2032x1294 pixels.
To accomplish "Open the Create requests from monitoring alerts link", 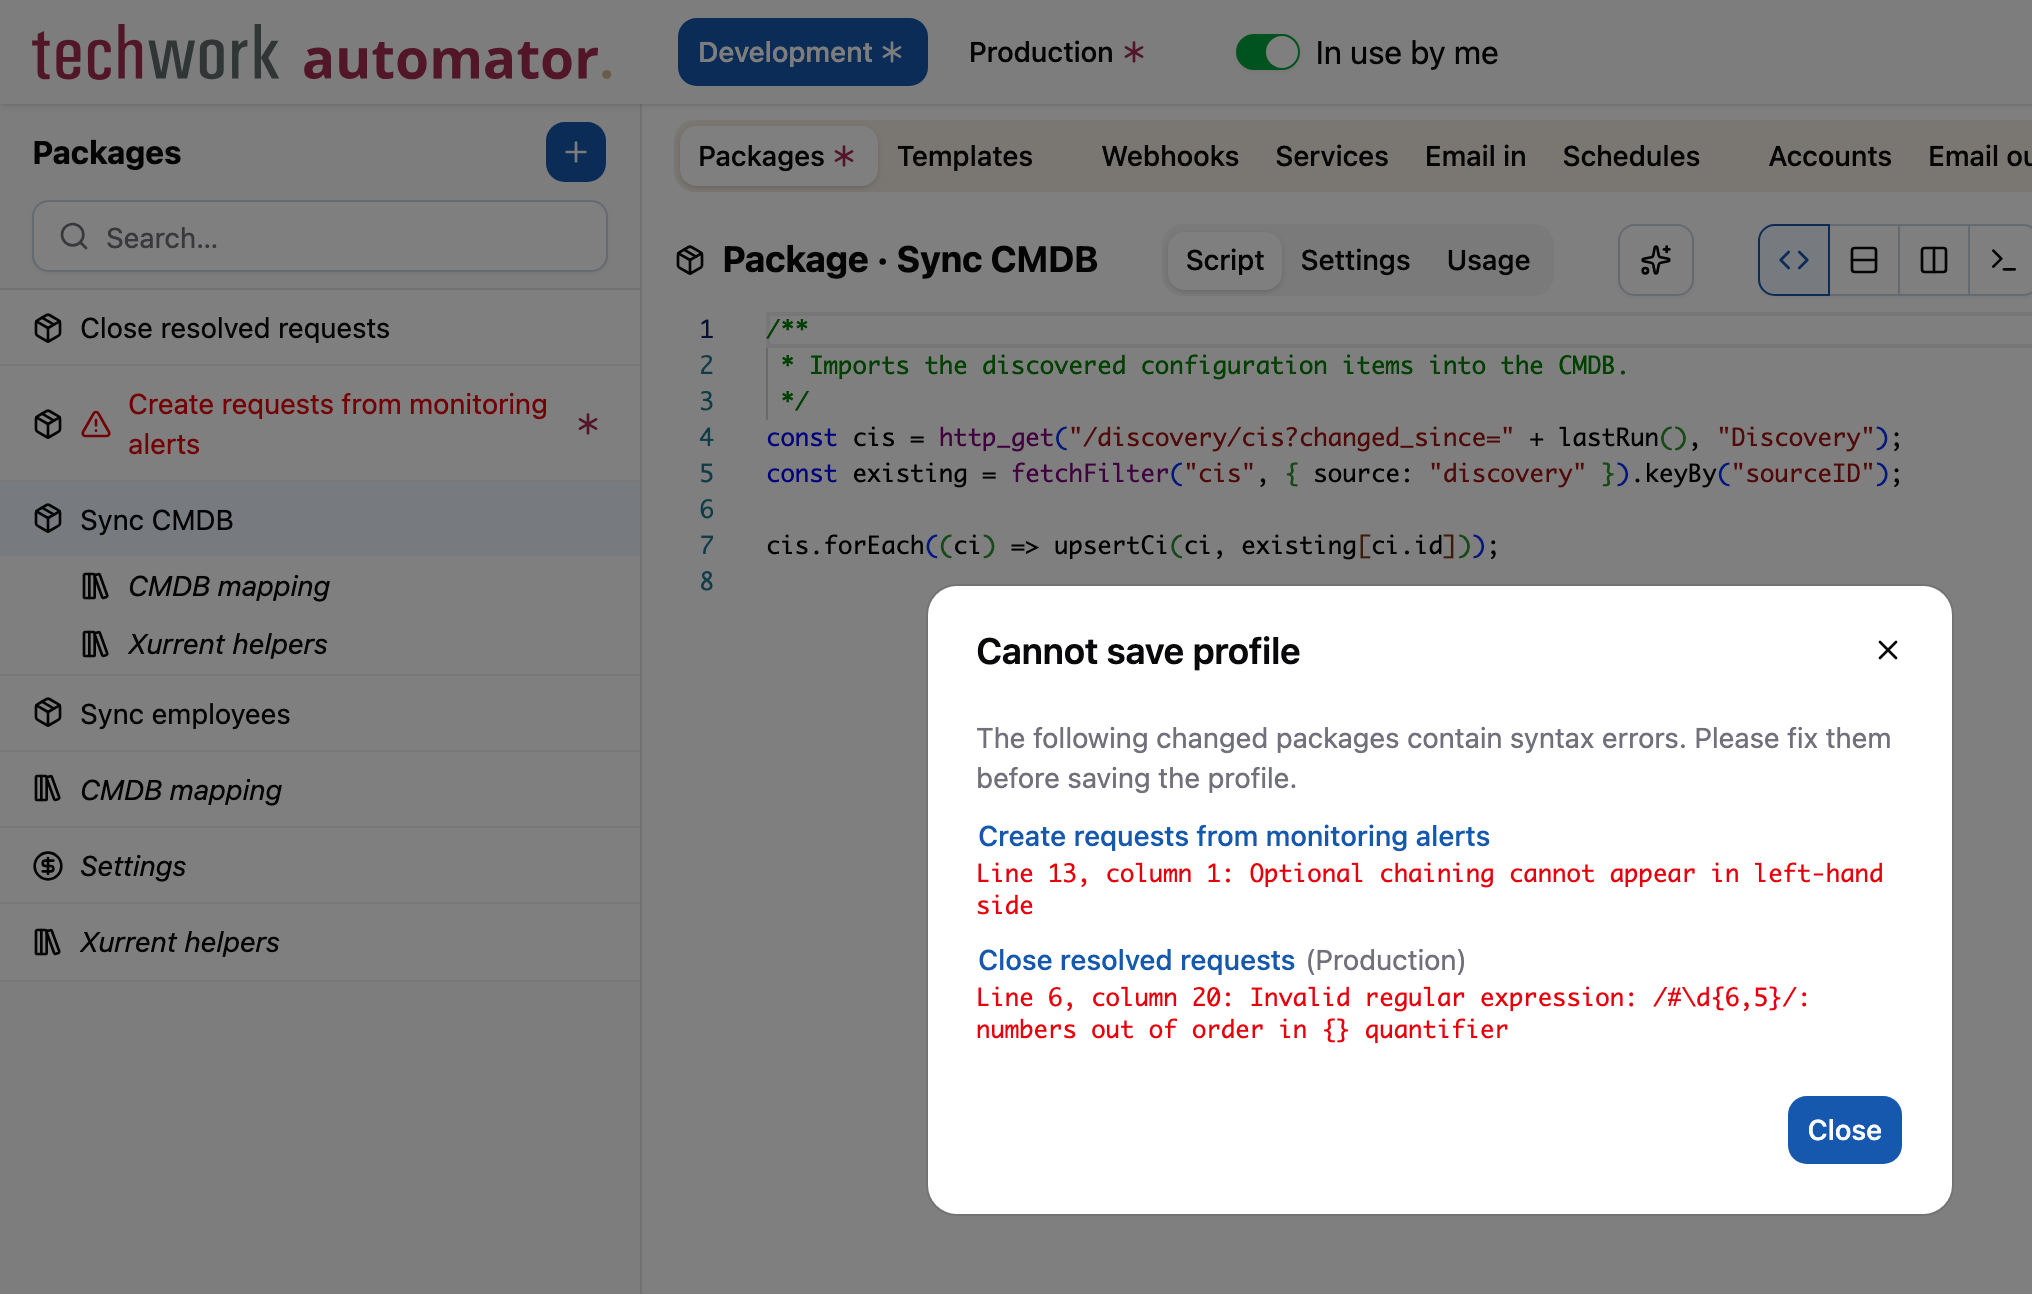I will click(1233, 836).
